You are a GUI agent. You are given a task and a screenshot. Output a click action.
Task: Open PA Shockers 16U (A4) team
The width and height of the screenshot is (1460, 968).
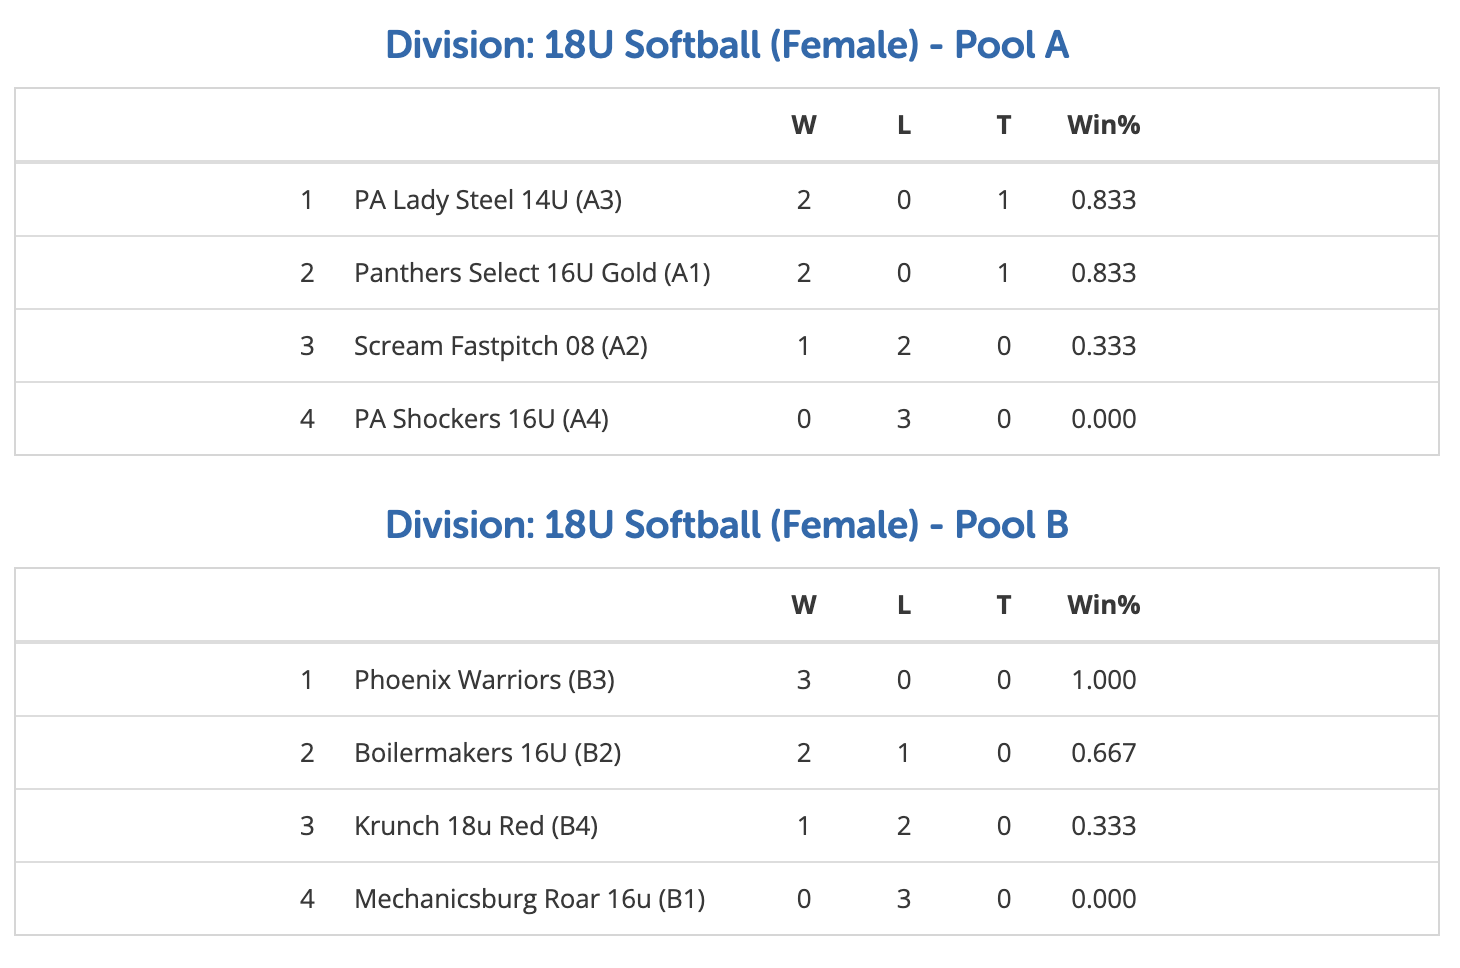481,419
